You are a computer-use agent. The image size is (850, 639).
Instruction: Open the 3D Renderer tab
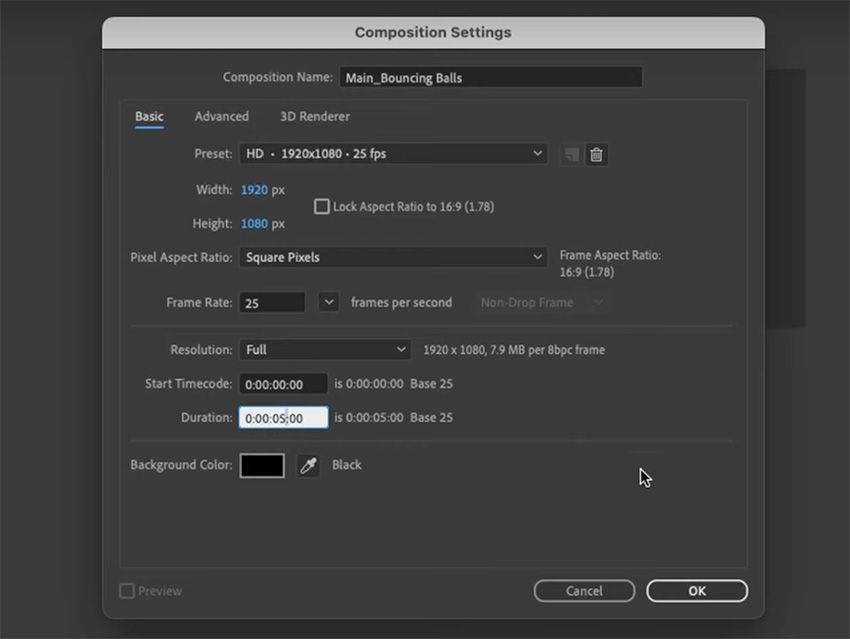pos(314,116)
